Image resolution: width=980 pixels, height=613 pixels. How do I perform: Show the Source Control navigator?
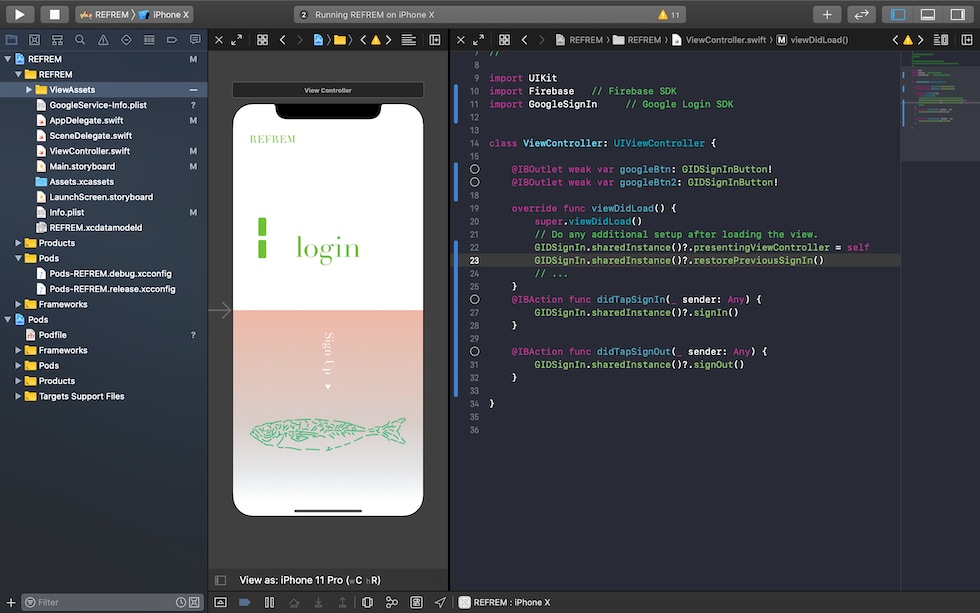coord(34,40)
